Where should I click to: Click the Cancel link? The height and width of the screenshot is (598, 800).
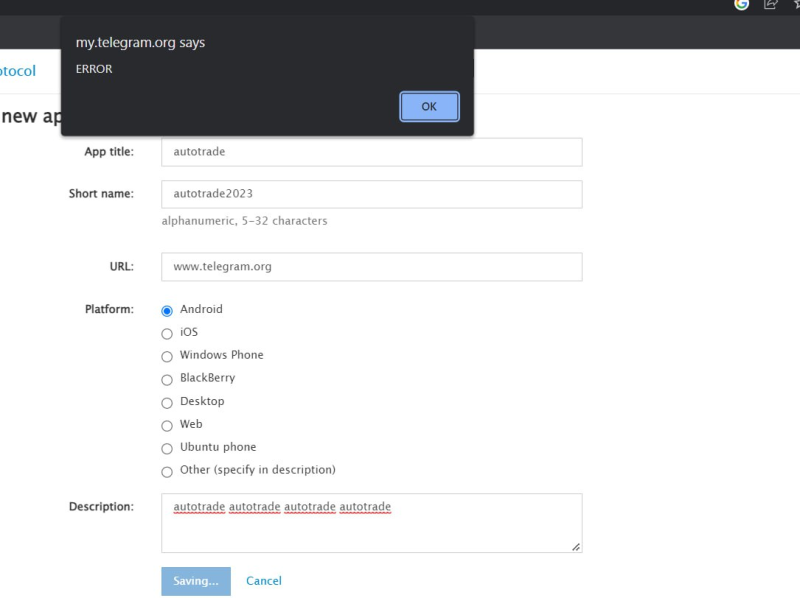(x=264, y=581)
